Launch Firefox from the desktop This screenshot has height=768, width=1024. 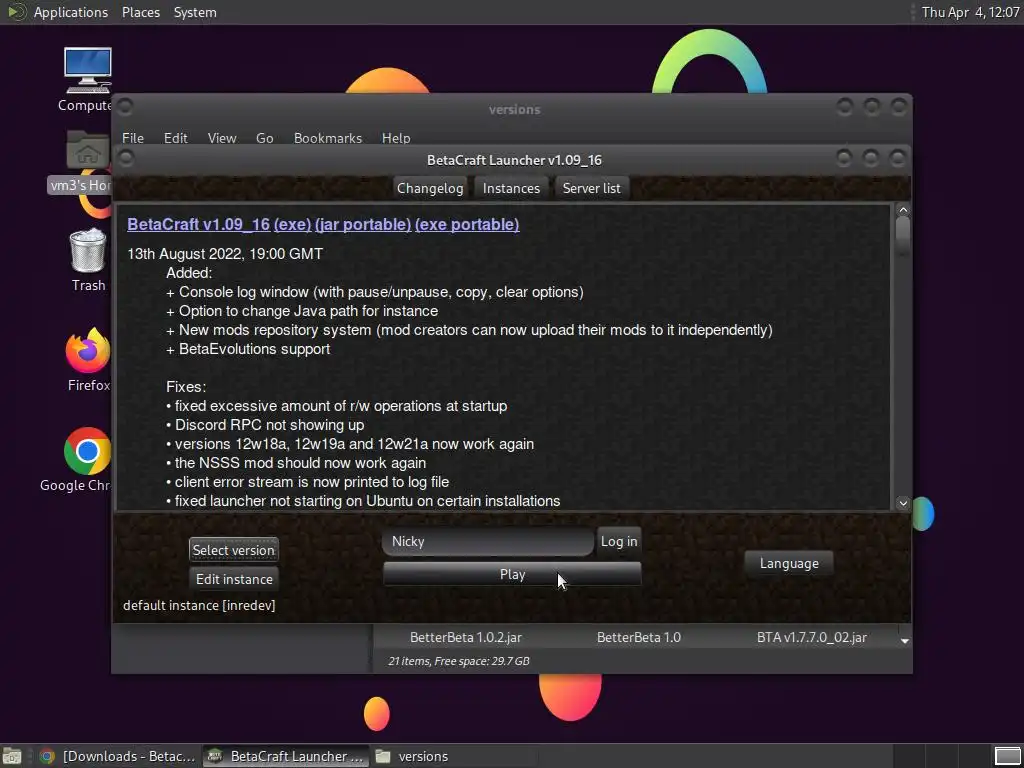coord(88,359)
